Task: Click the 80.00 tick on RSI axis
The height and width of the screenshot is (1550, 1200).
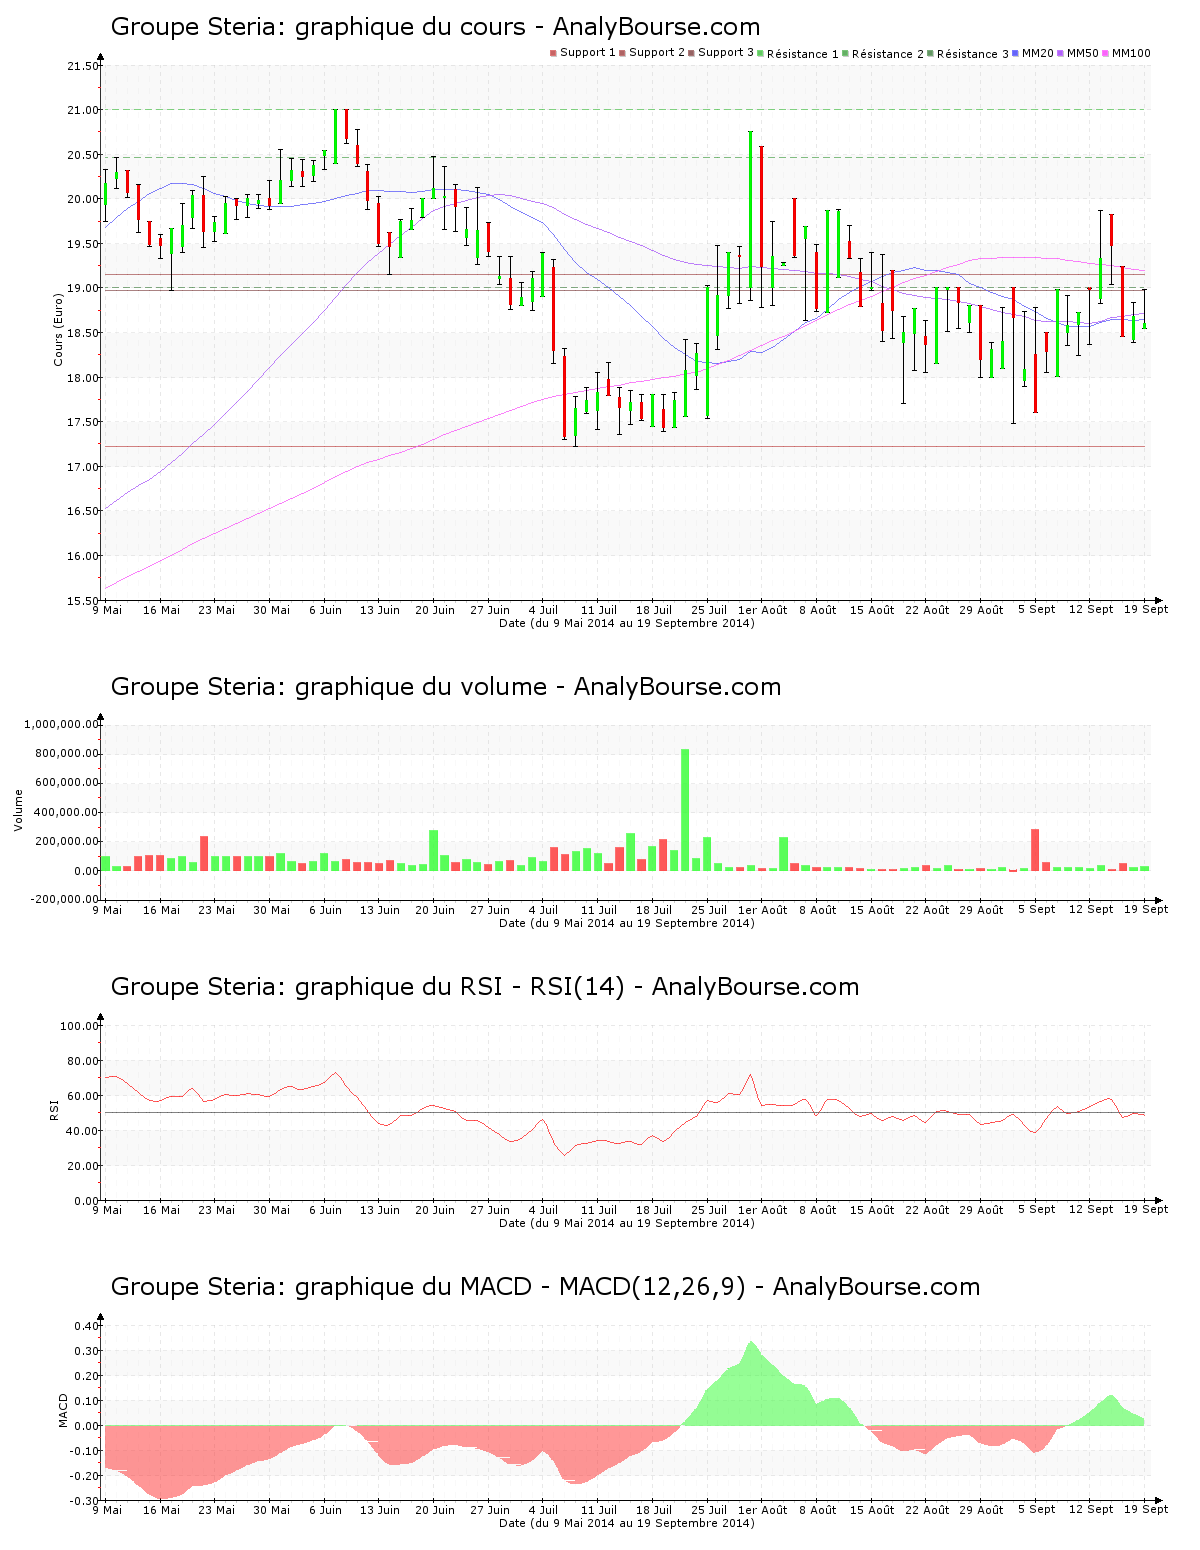Action: (x=83, y=1061)
